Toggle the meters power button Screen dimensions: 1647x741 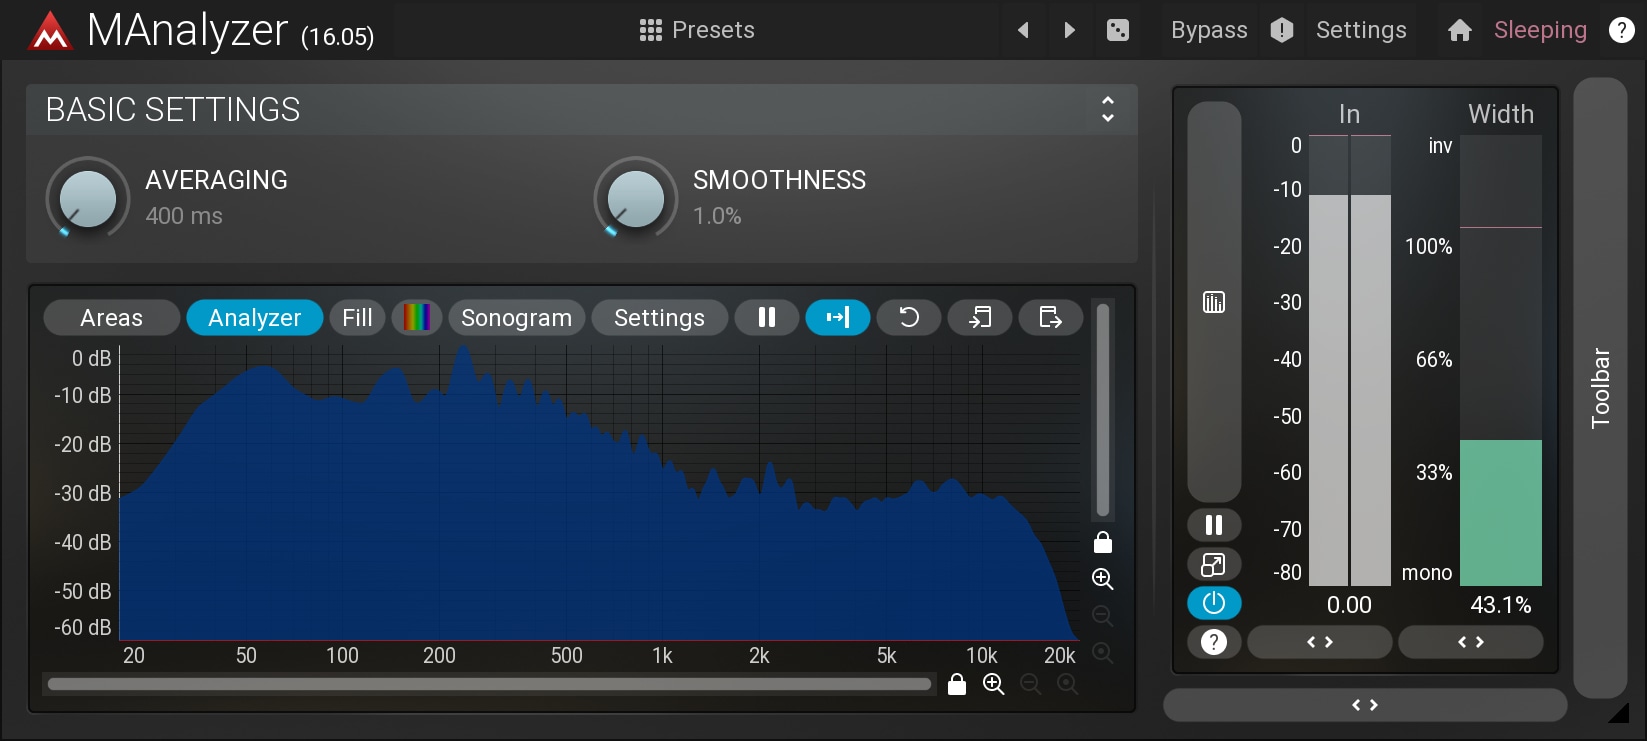coord(1214,603)
